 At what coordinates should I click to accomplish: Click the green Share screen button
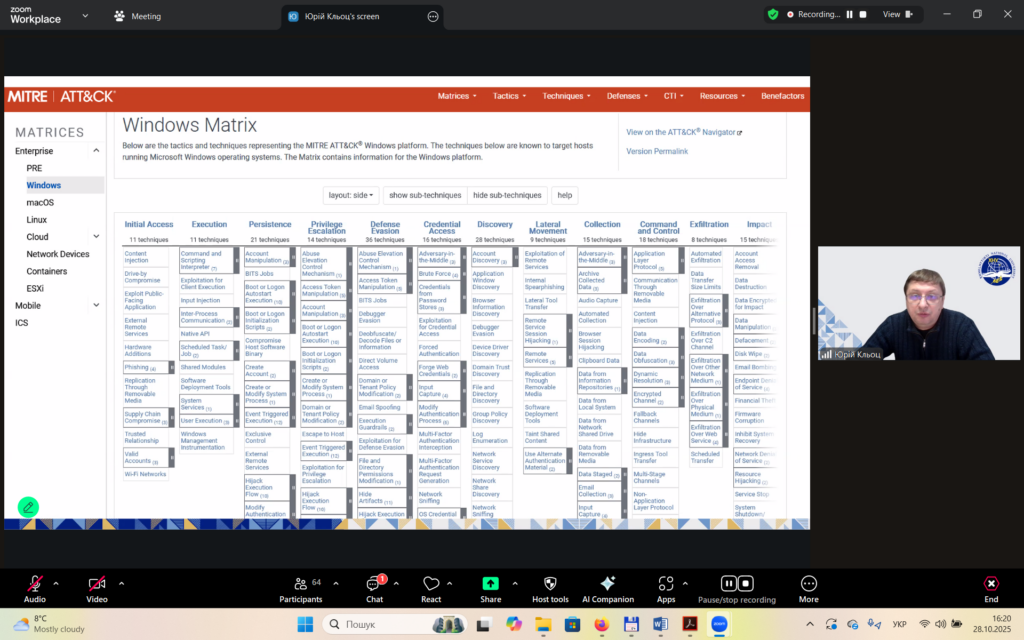pos(490,585)
